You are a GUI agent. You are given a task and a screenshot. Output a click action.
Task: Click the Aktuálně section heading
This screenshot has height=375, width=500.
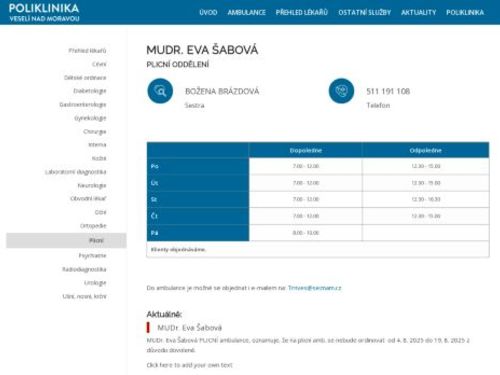164,314
